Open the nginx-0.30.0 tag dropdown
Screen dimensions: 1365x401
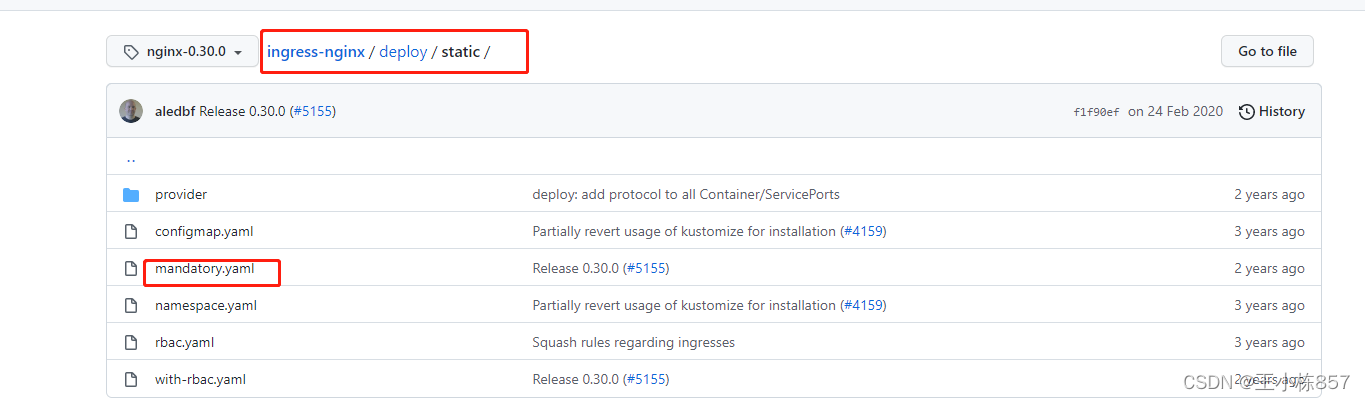(x=182, y=51)
